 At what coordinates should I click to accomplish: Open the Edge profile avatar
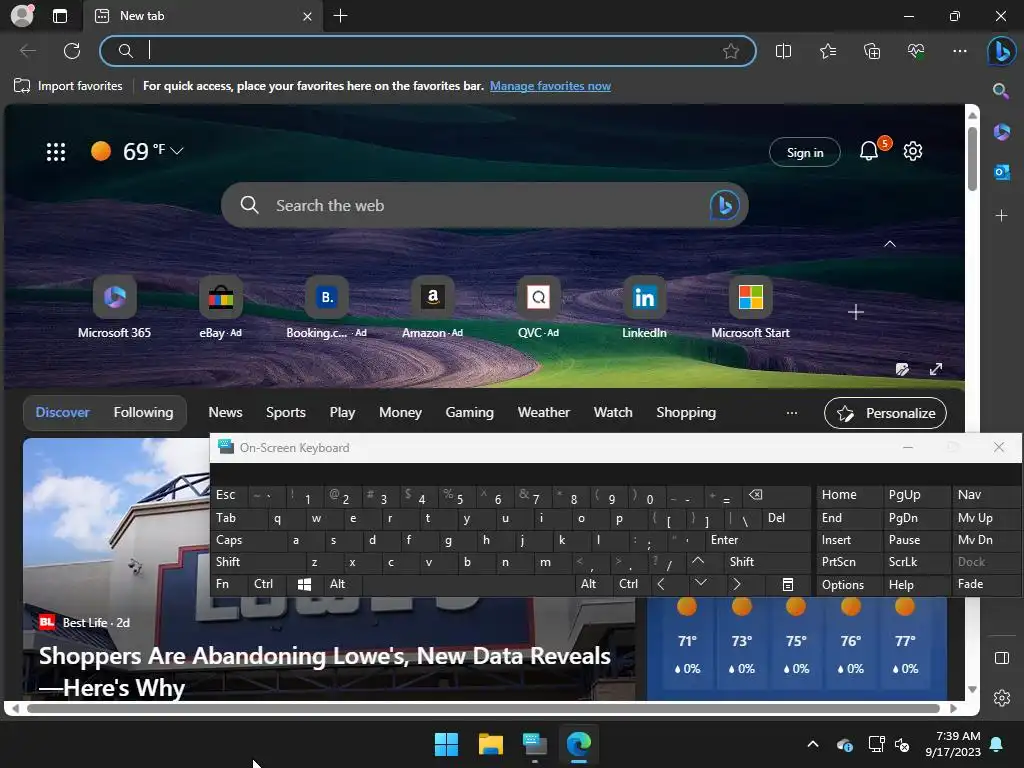(22, 16)
